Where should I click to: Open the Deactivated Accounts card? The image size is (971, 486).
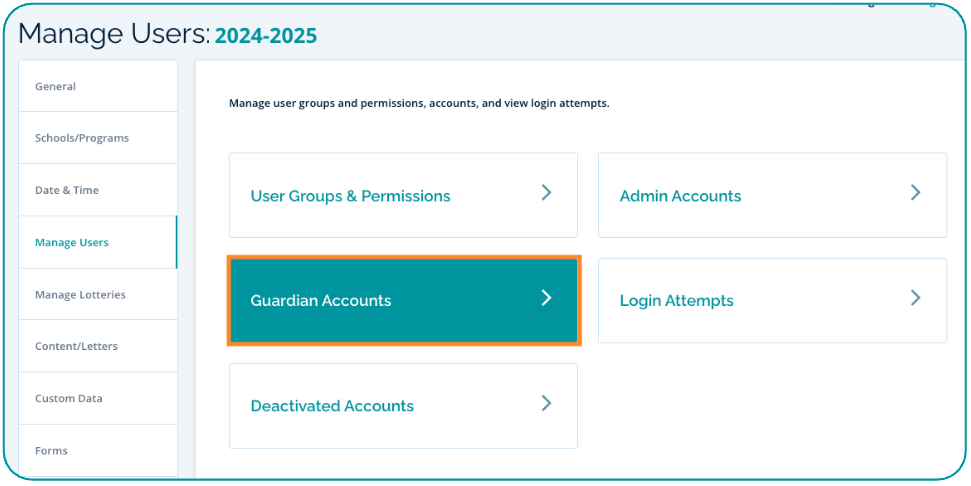[332, 406]
